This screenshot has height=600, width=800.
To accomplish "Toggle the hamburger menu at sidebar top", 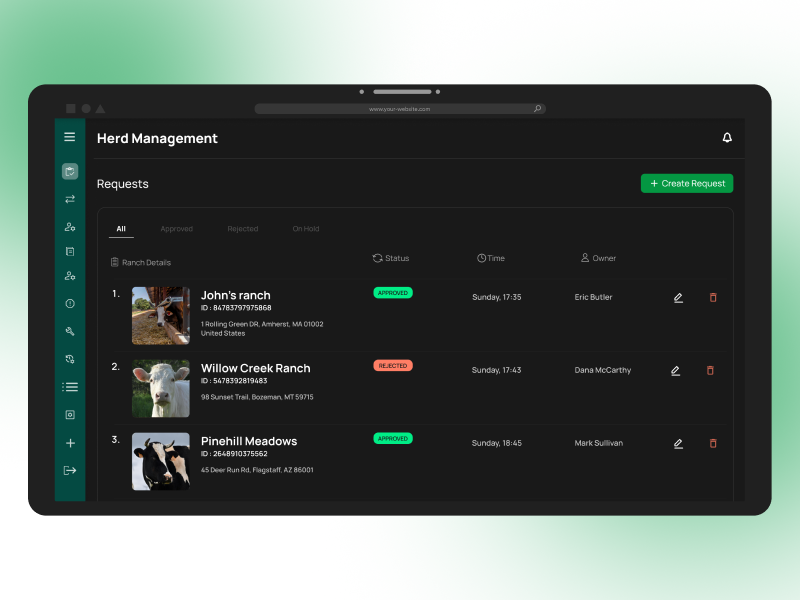I will point(70,137).
